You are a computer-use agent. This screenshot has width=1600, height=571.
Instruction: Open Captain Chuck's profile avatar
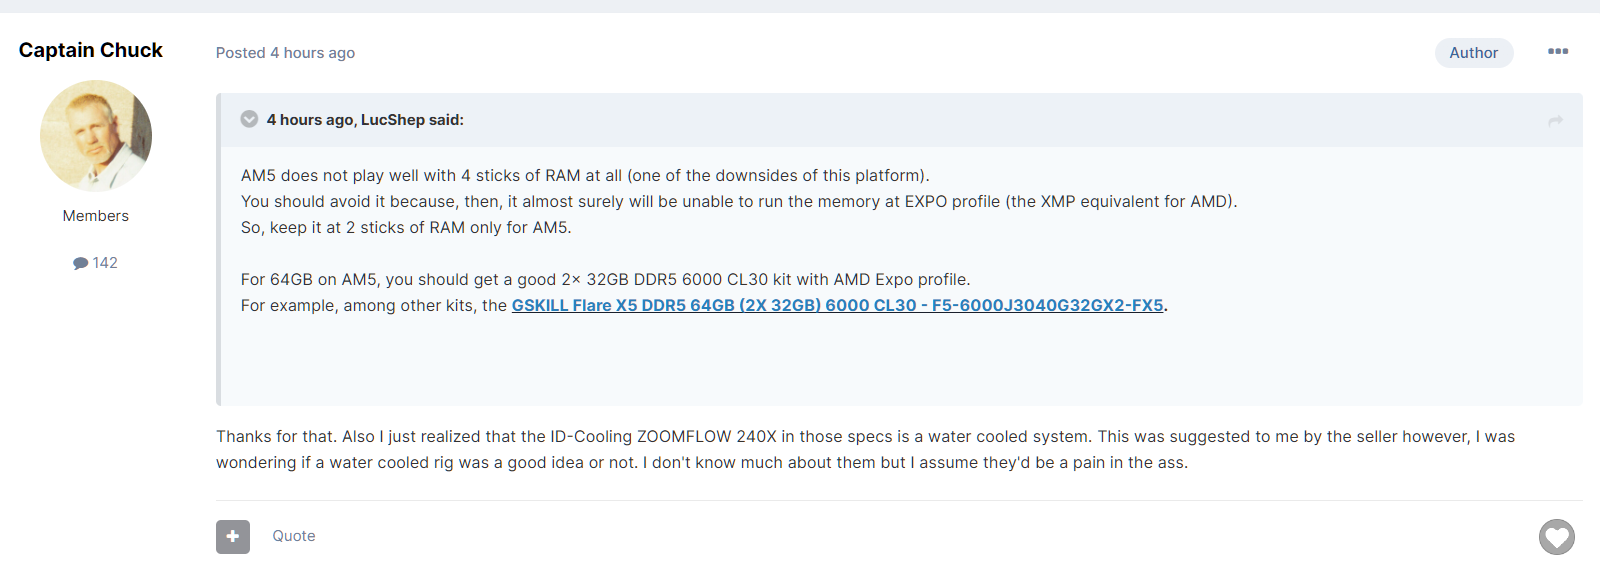[96, 136]
